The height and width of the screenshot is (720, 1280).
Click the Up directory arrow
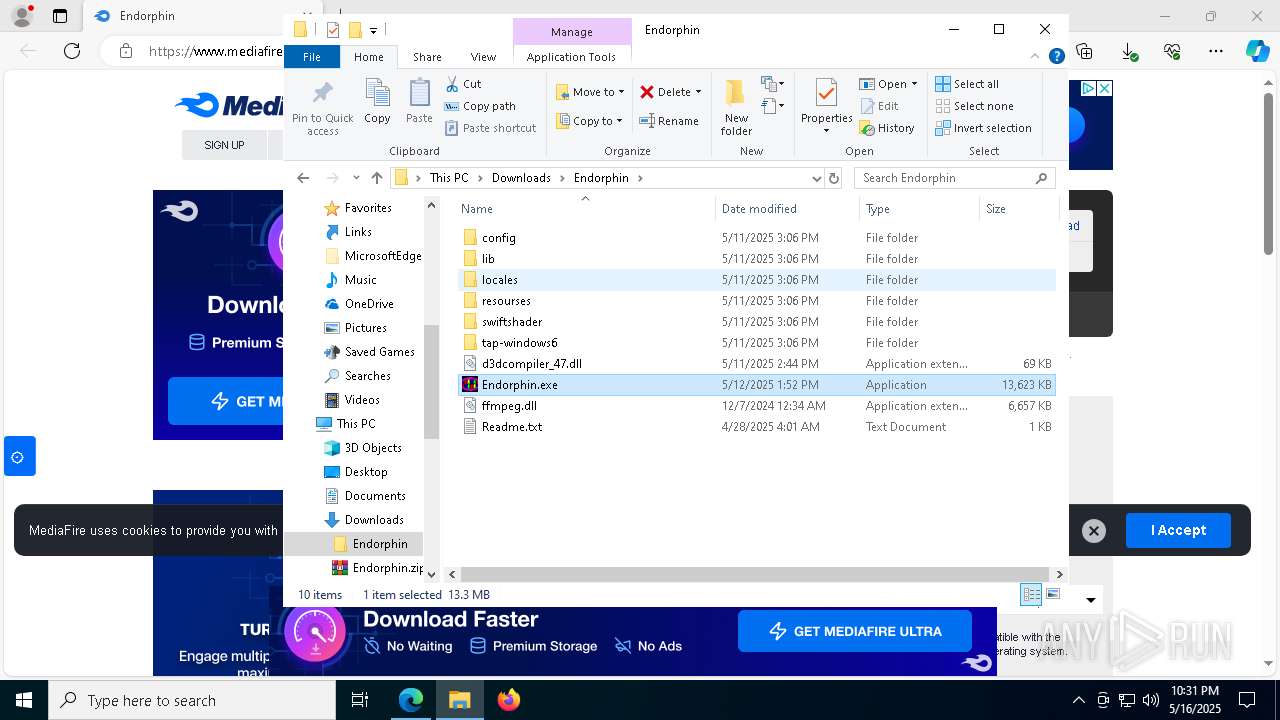[x=376, y=178]
